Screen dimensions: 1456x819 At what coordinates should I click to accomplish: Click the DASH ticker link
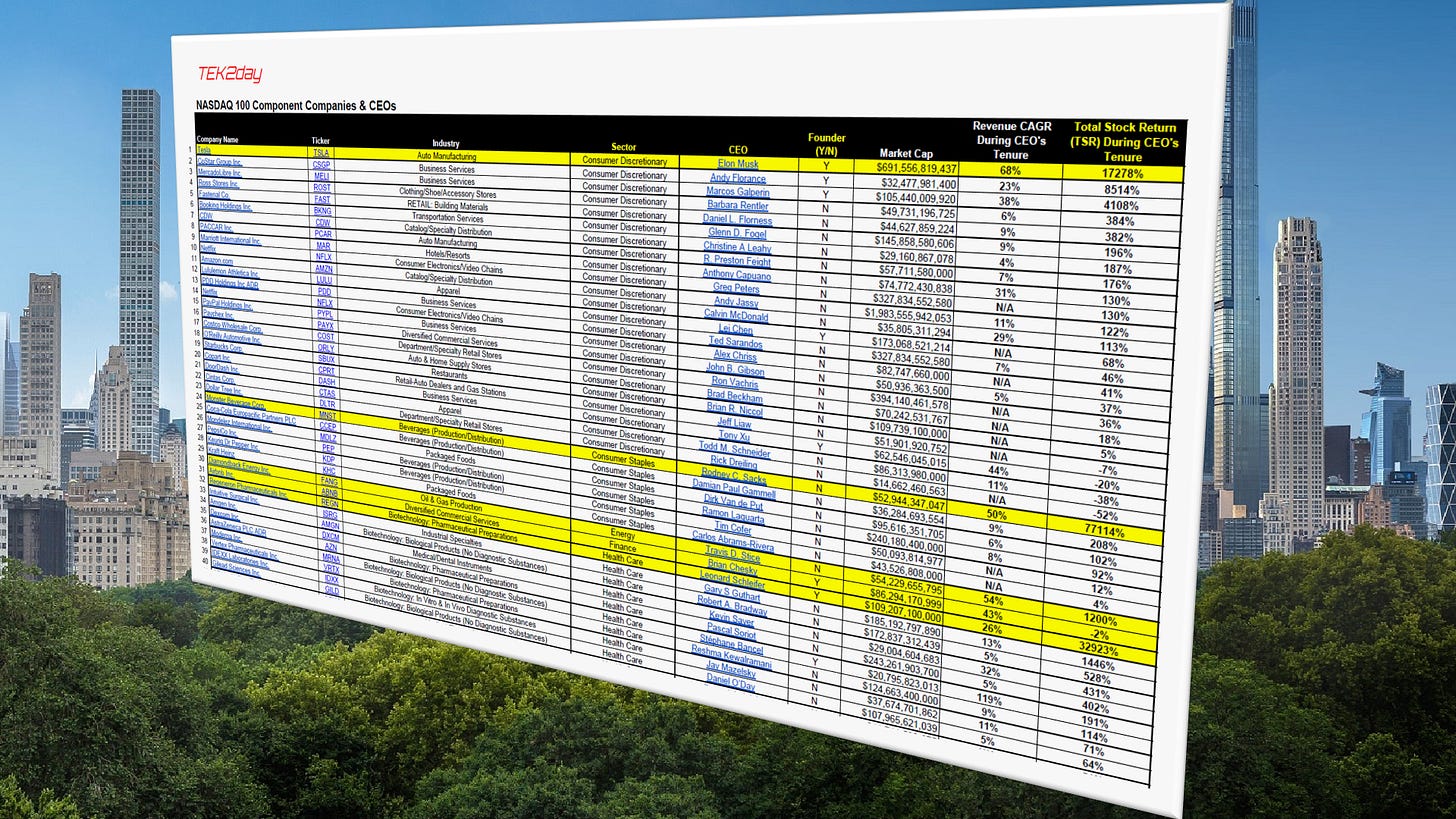(x=327, y=381)
